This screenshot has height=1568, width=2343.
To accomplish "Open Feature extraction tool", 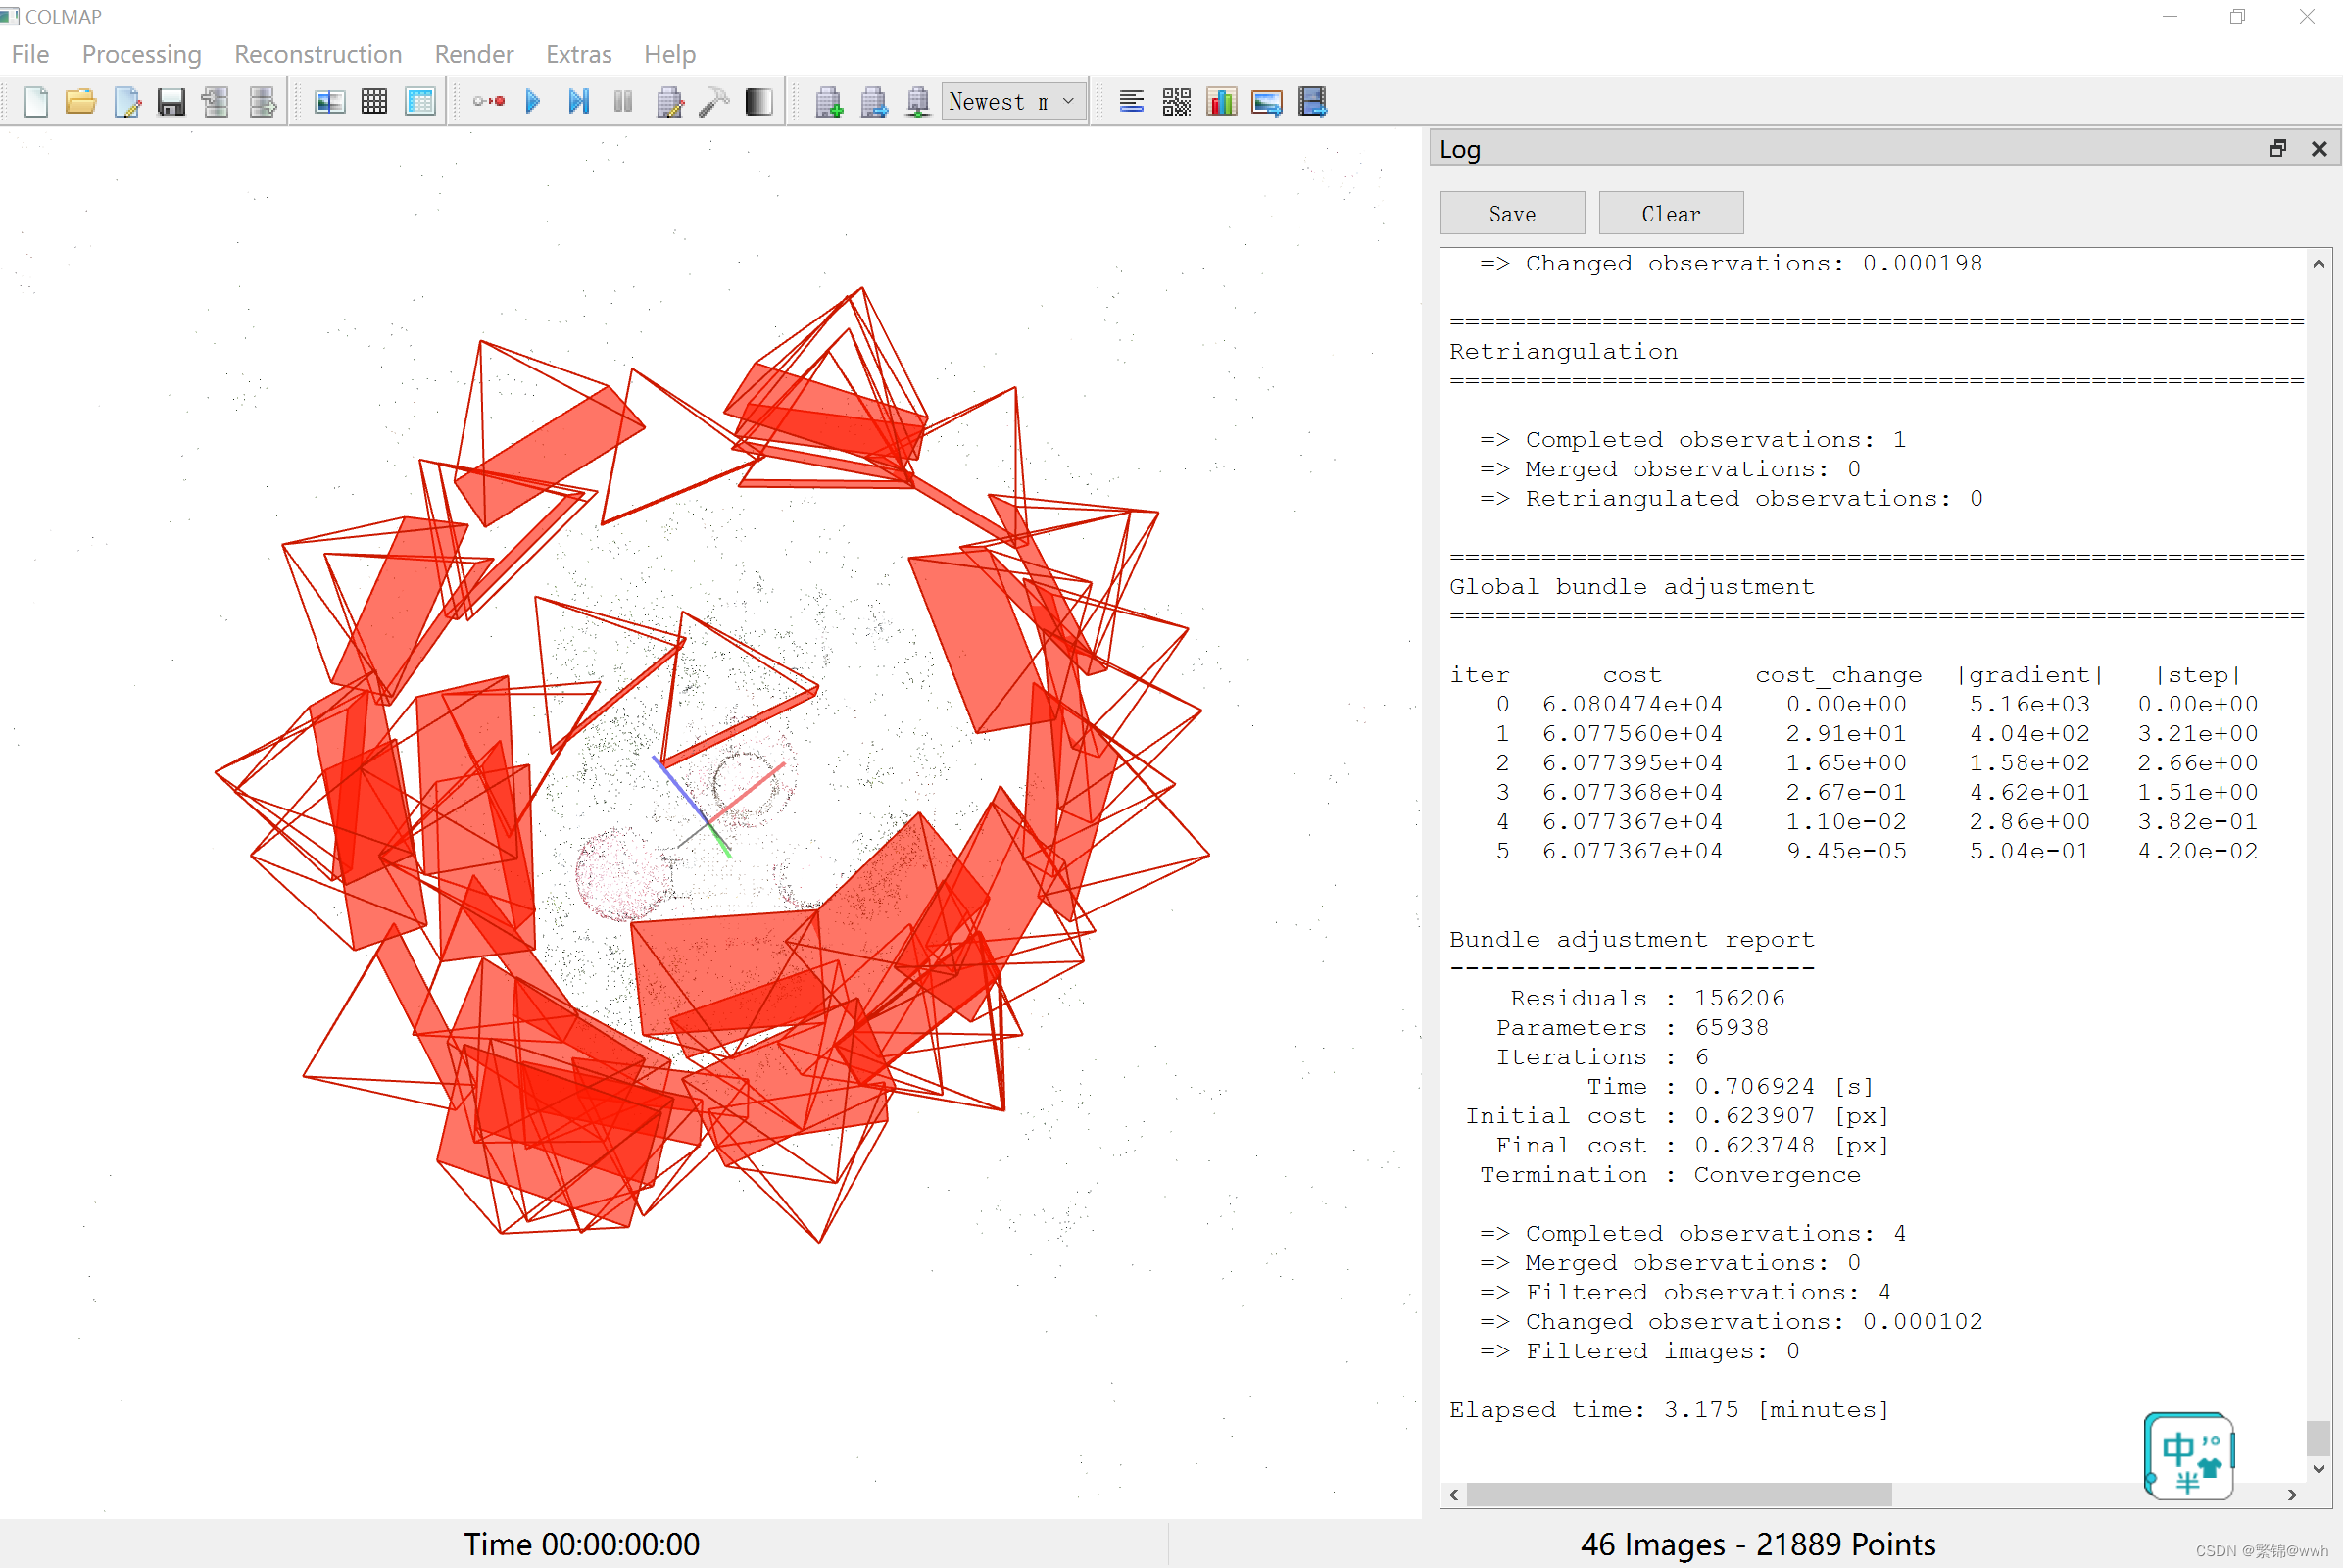I will (329, 102).
